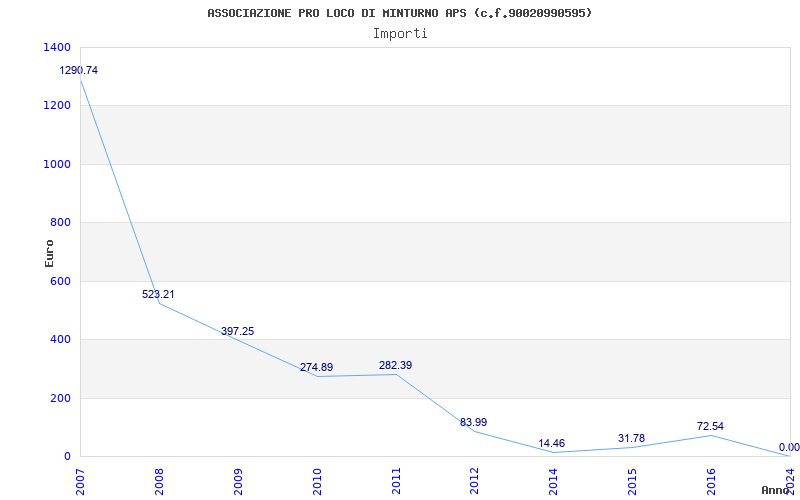This screenshot has width=800, height=500.
Task: Click the 1400 y-axis tick label
Action: [58, 47]
